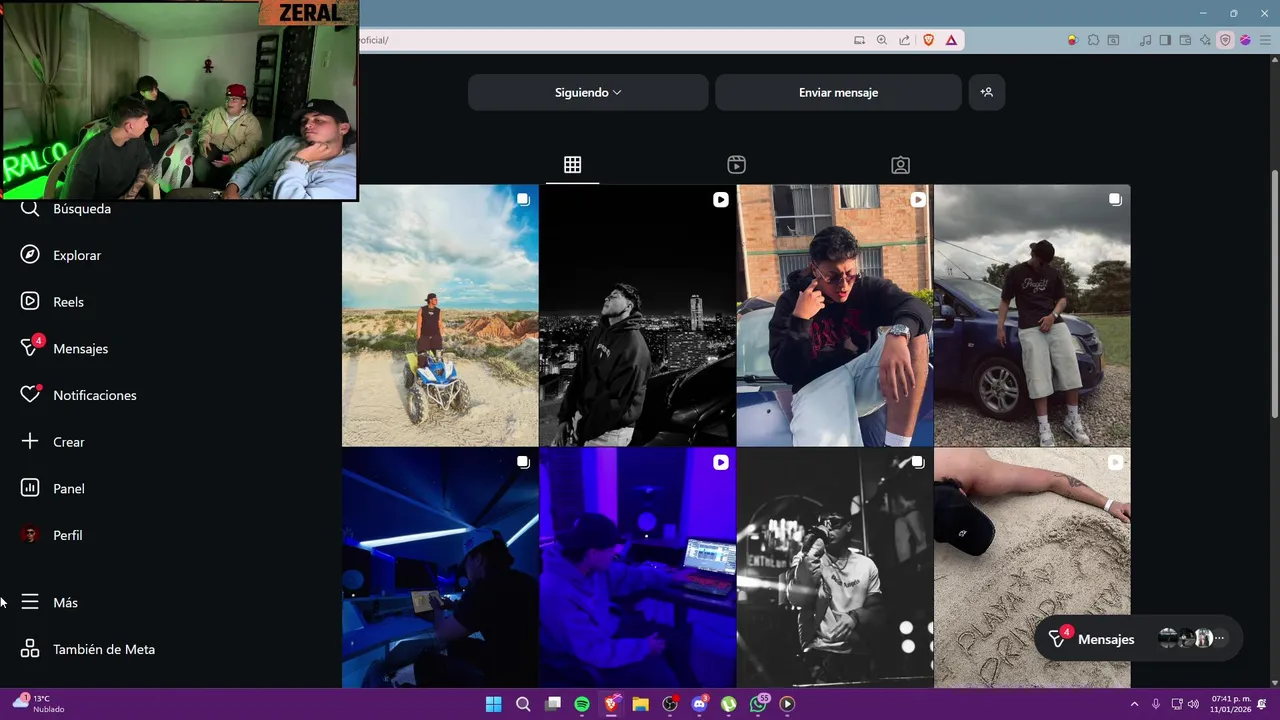This screenshot has height=720, width=1280.
Task: Open the Brave main menu
Action: coord(1265,40)
